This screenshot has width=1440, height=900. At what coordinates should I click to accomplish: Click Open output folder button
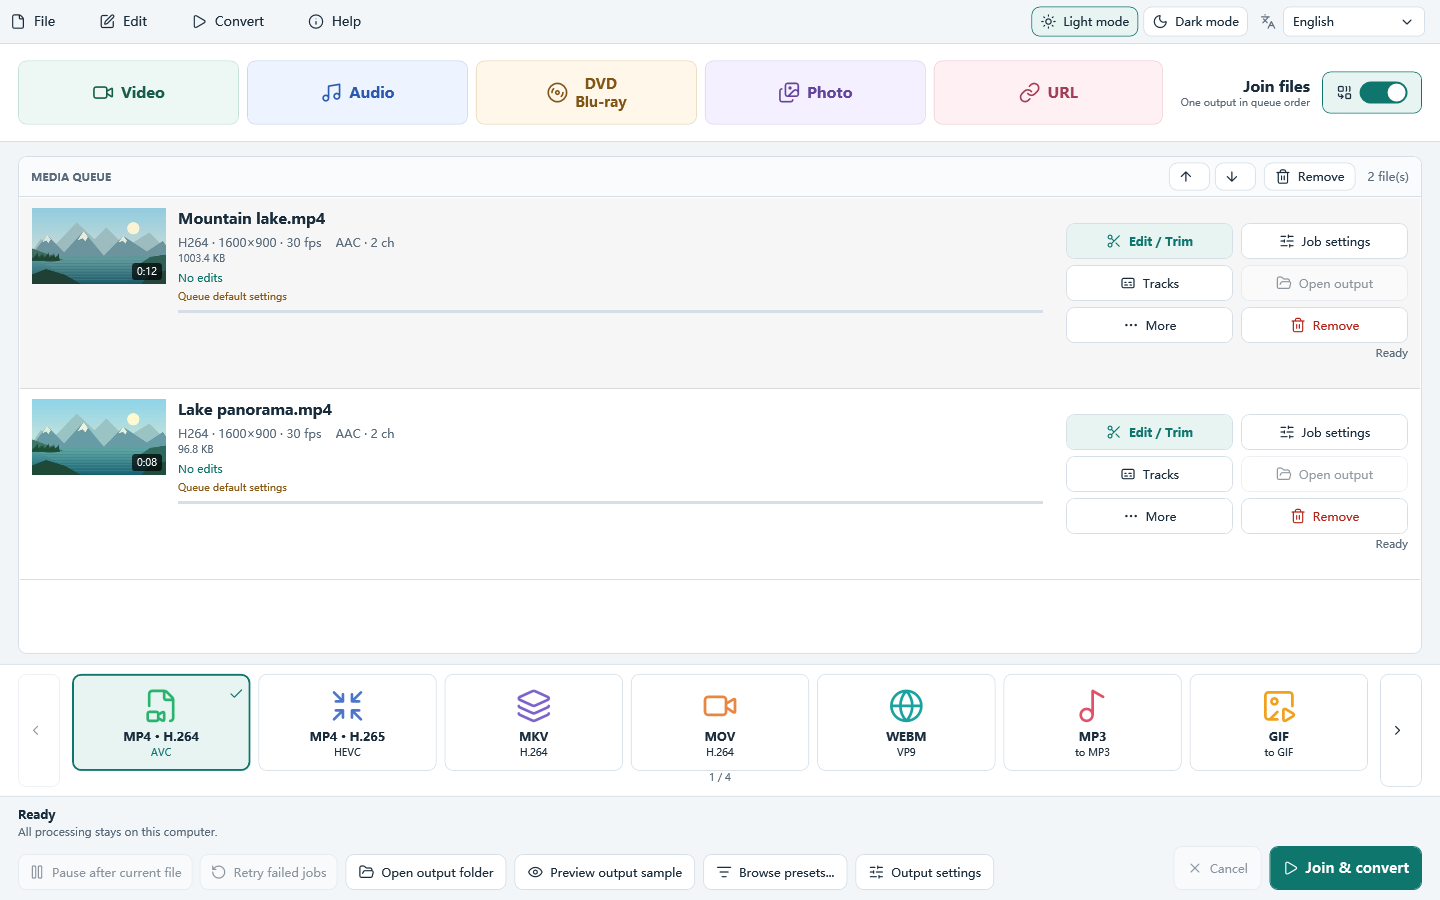pos(426,872)
